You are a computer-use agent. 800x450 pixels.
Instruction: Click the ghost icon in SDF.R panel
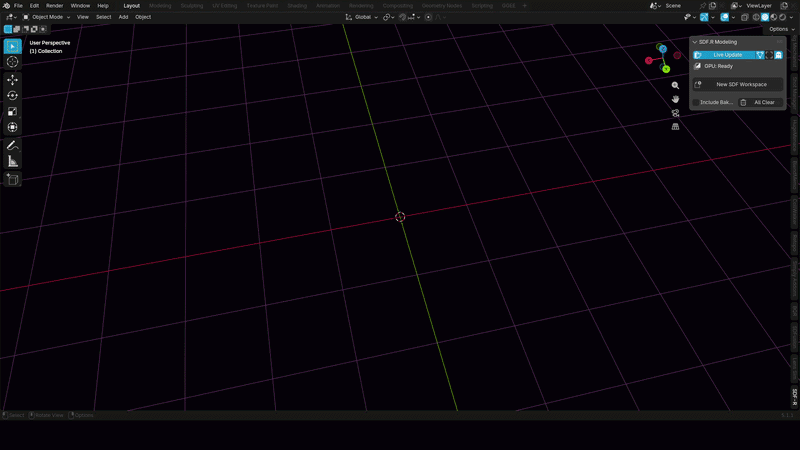pos(779,55)
